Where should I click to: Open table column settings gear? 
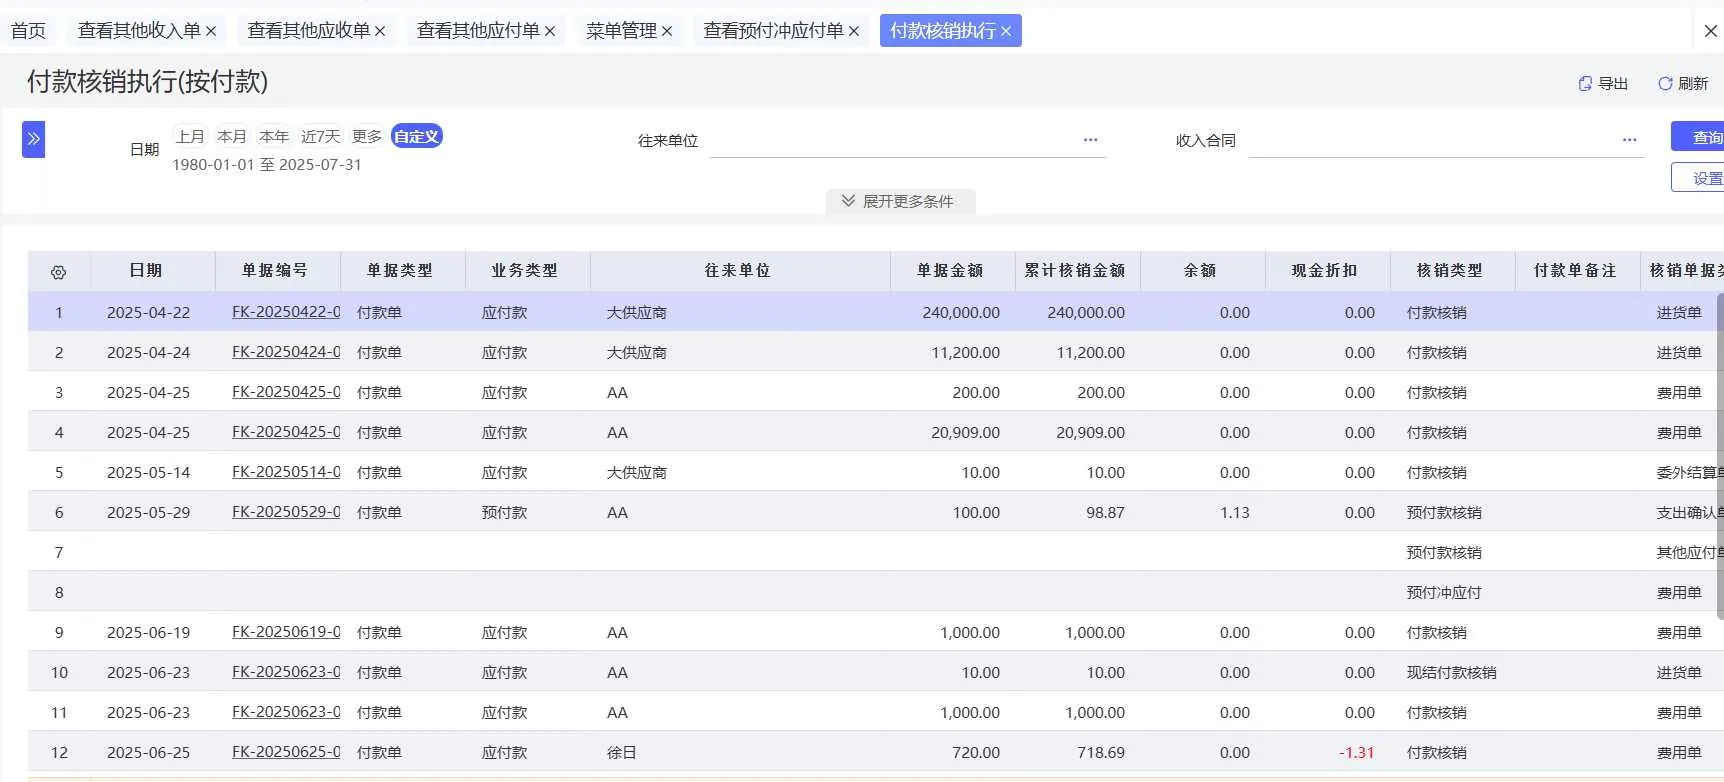58,272
